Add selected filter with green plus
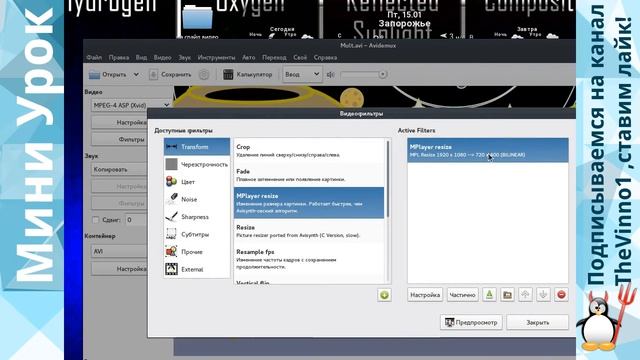The image size is (640, 360). click(384, 295)
